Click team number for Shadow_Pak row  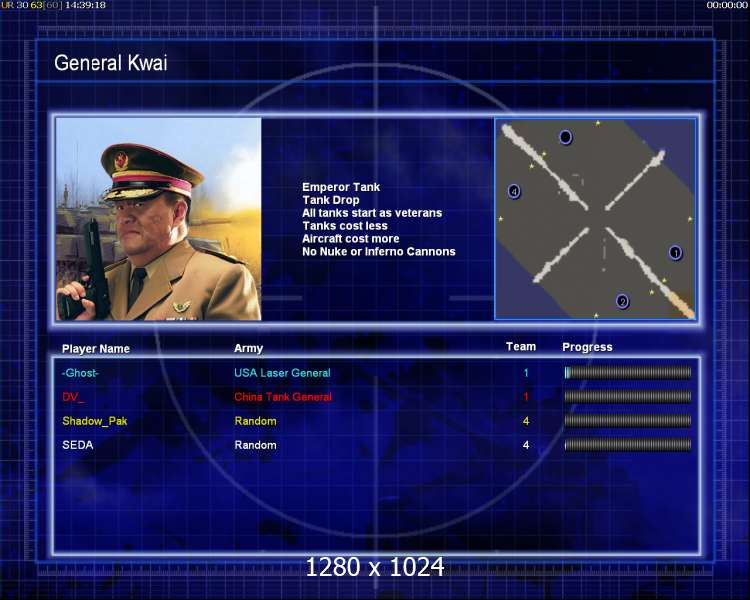[526, 421]
